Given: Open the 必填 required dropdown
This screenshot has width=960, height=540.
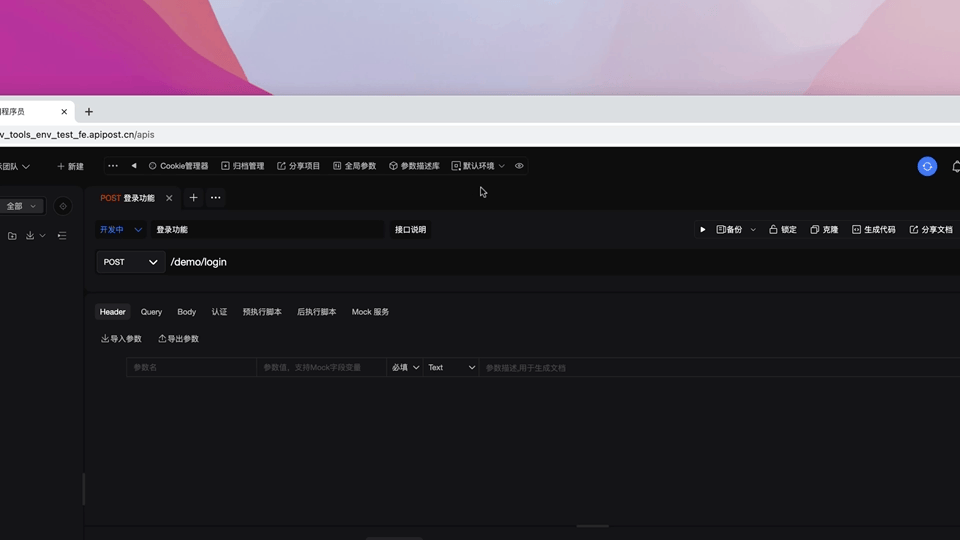Looking at the screenshot, I should (405, 367).
